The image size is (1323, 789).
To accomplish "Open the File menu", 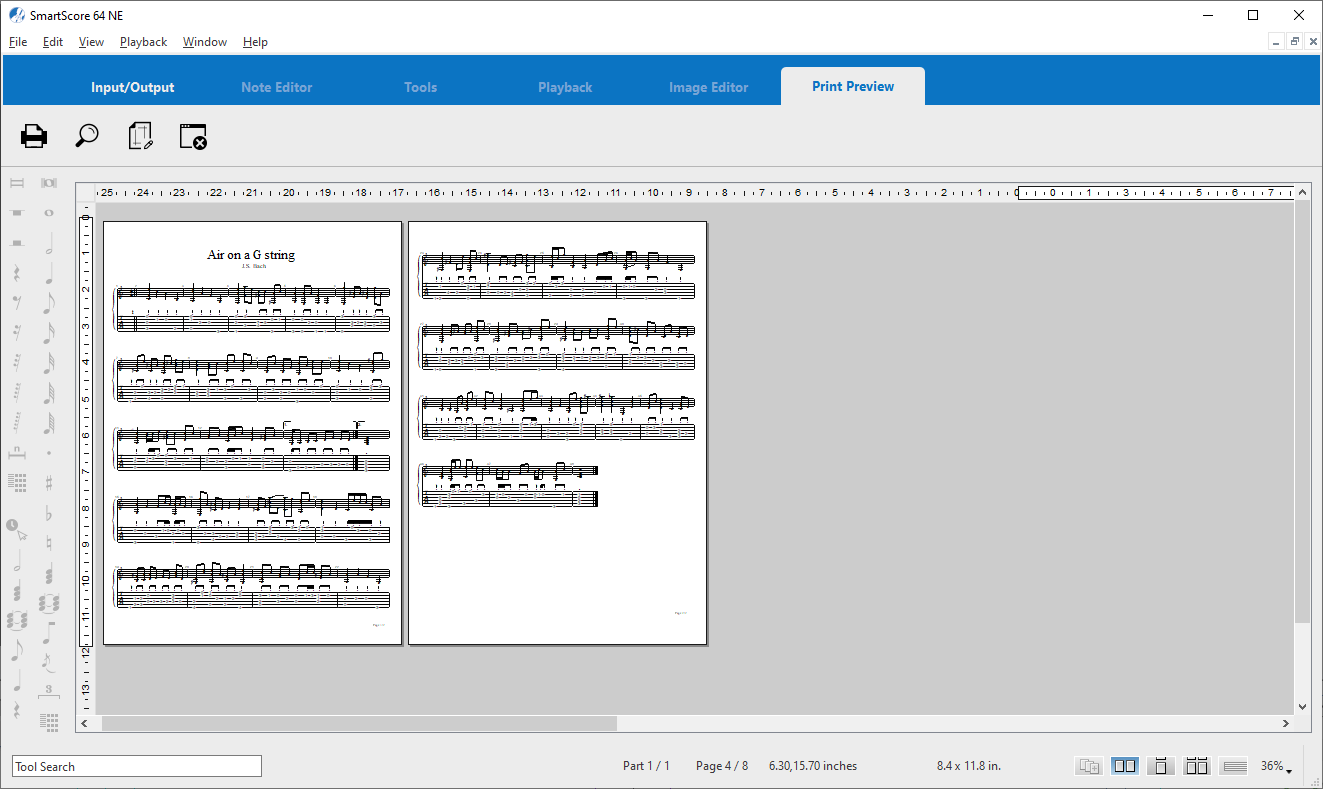I will tap(18, 42).
